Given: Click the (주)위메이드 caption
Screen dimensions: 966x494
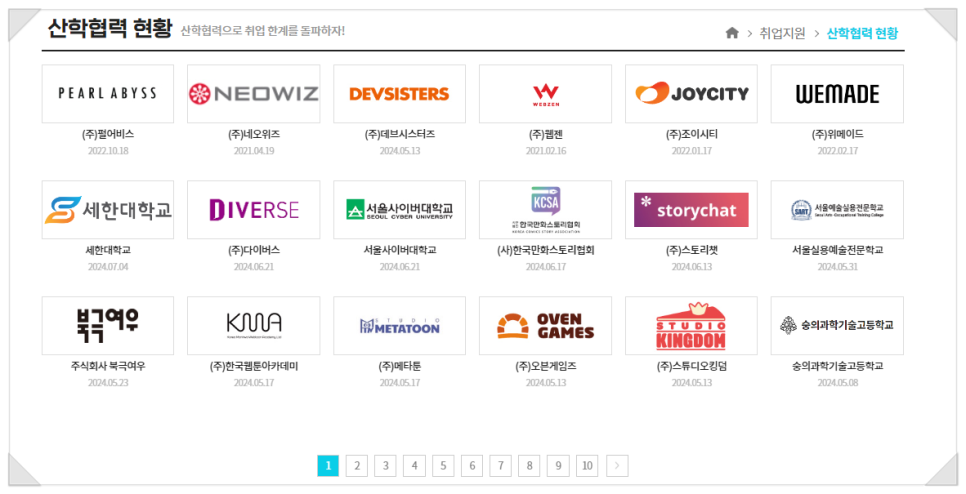Looking at the screenshot, I should (837, 134).
